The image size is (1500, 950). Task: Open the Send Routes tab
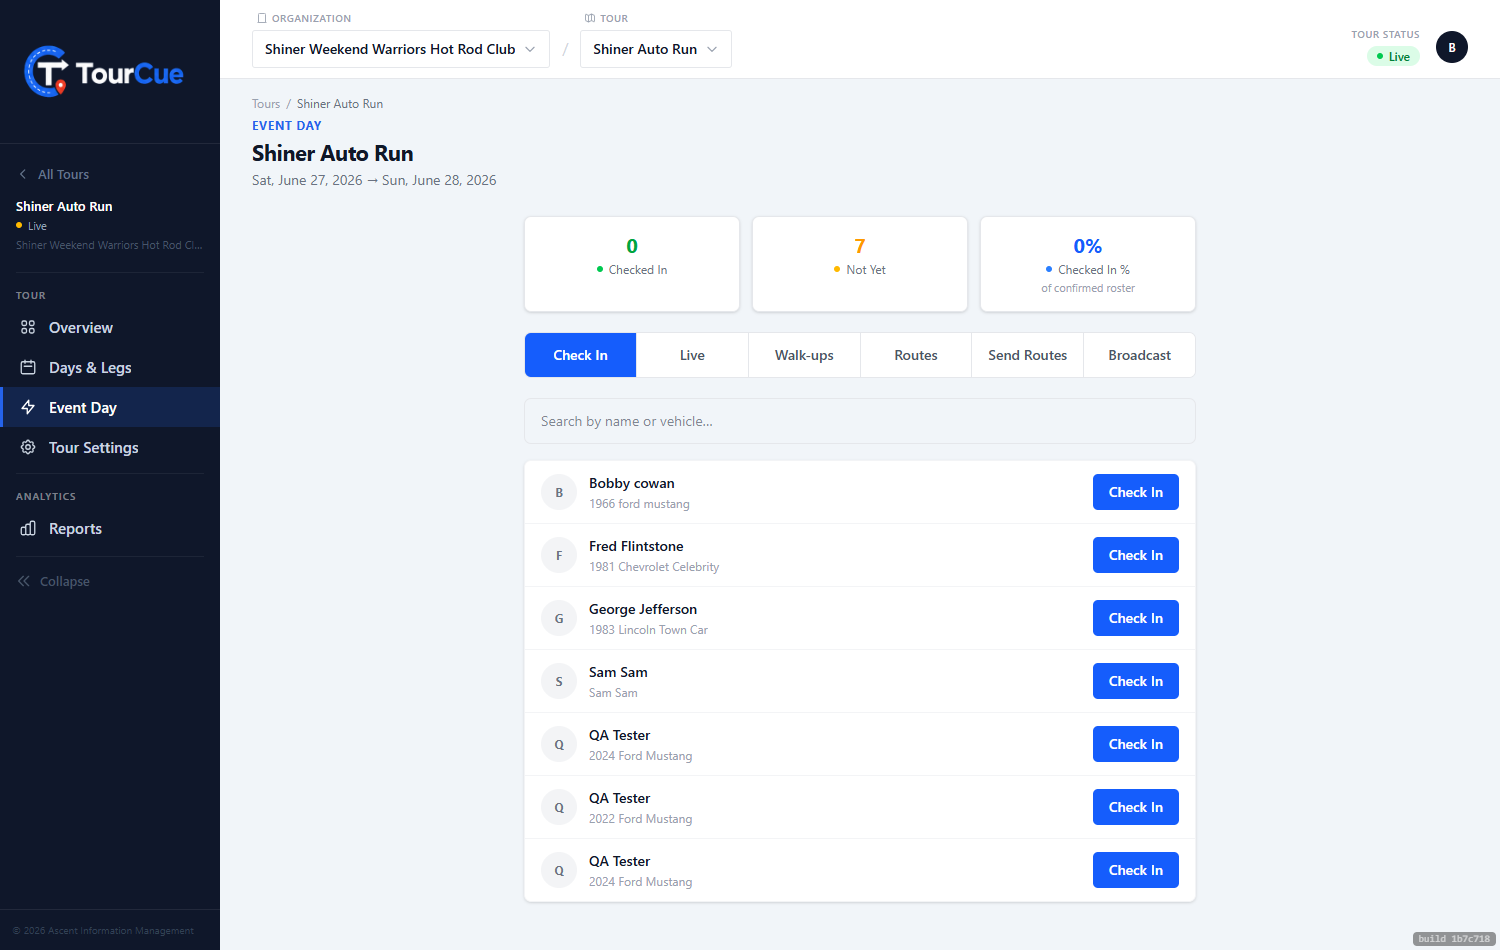(x=1027, y=355)
